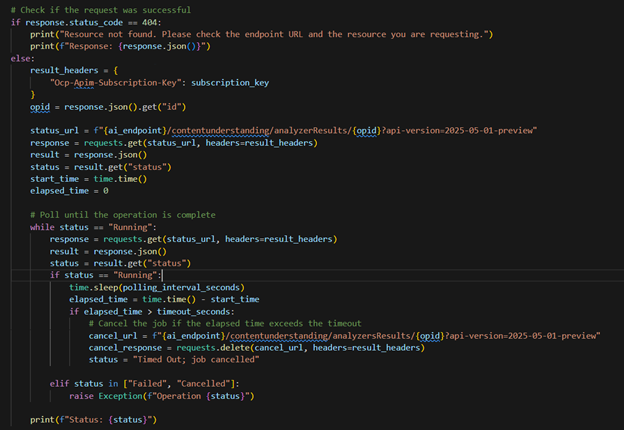This screenshot has width=624, height=430.
Task: Click the "requests.delete(cancel_url" call line
Action: pos(262,347)
